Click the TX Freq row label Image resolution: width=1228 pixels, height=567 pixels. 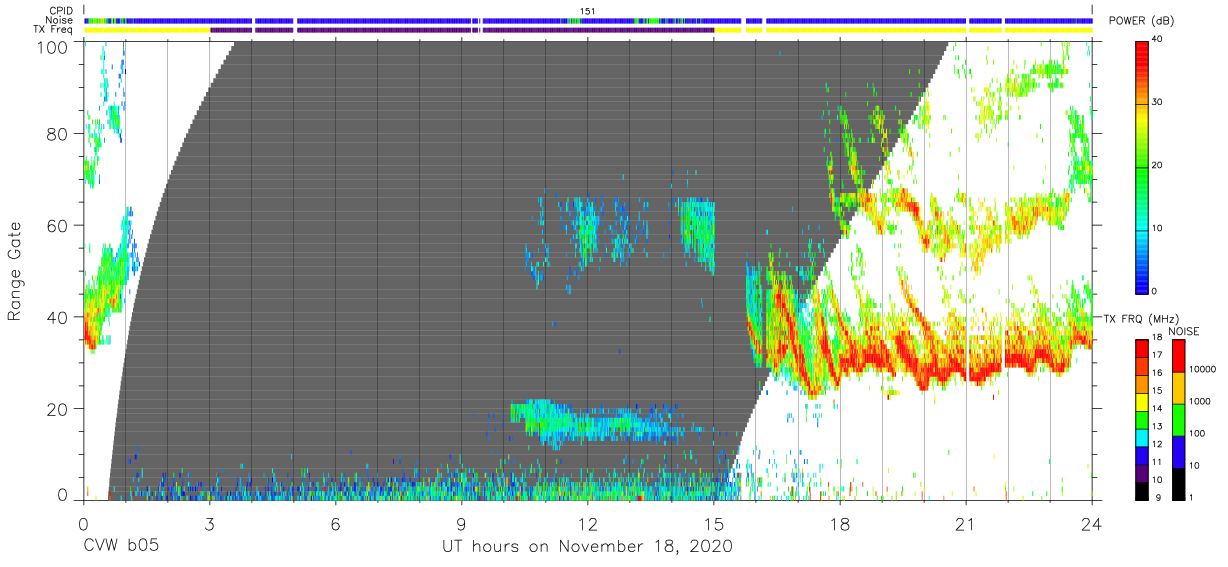click(x=55, y=31)
